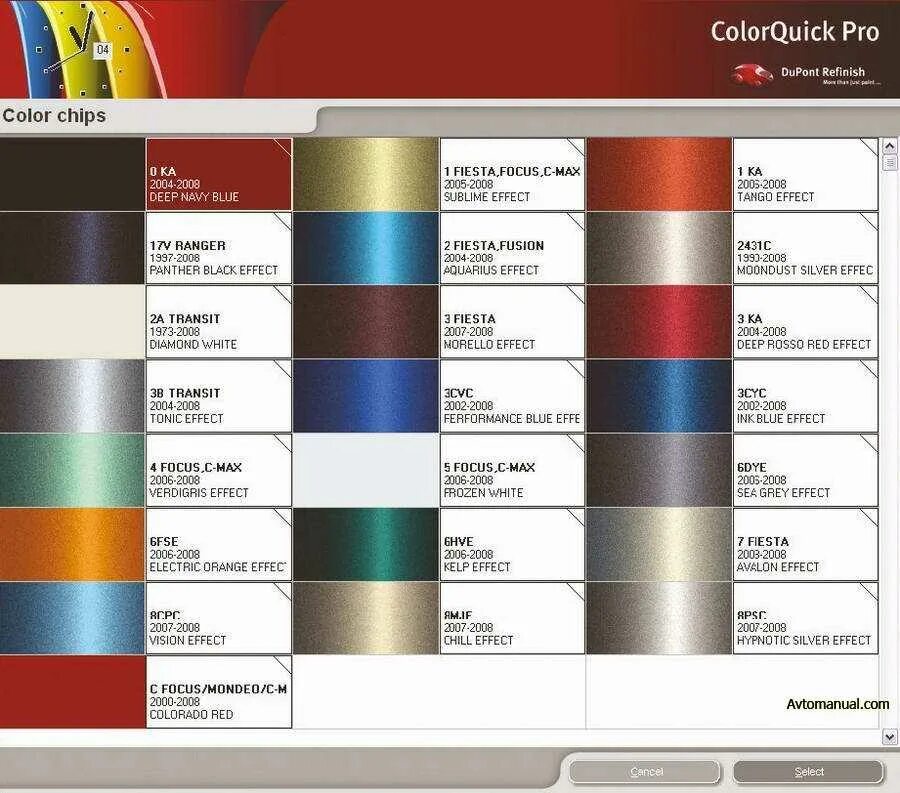
Task: Select the Diamond White swatch
Action: point(72,322)
